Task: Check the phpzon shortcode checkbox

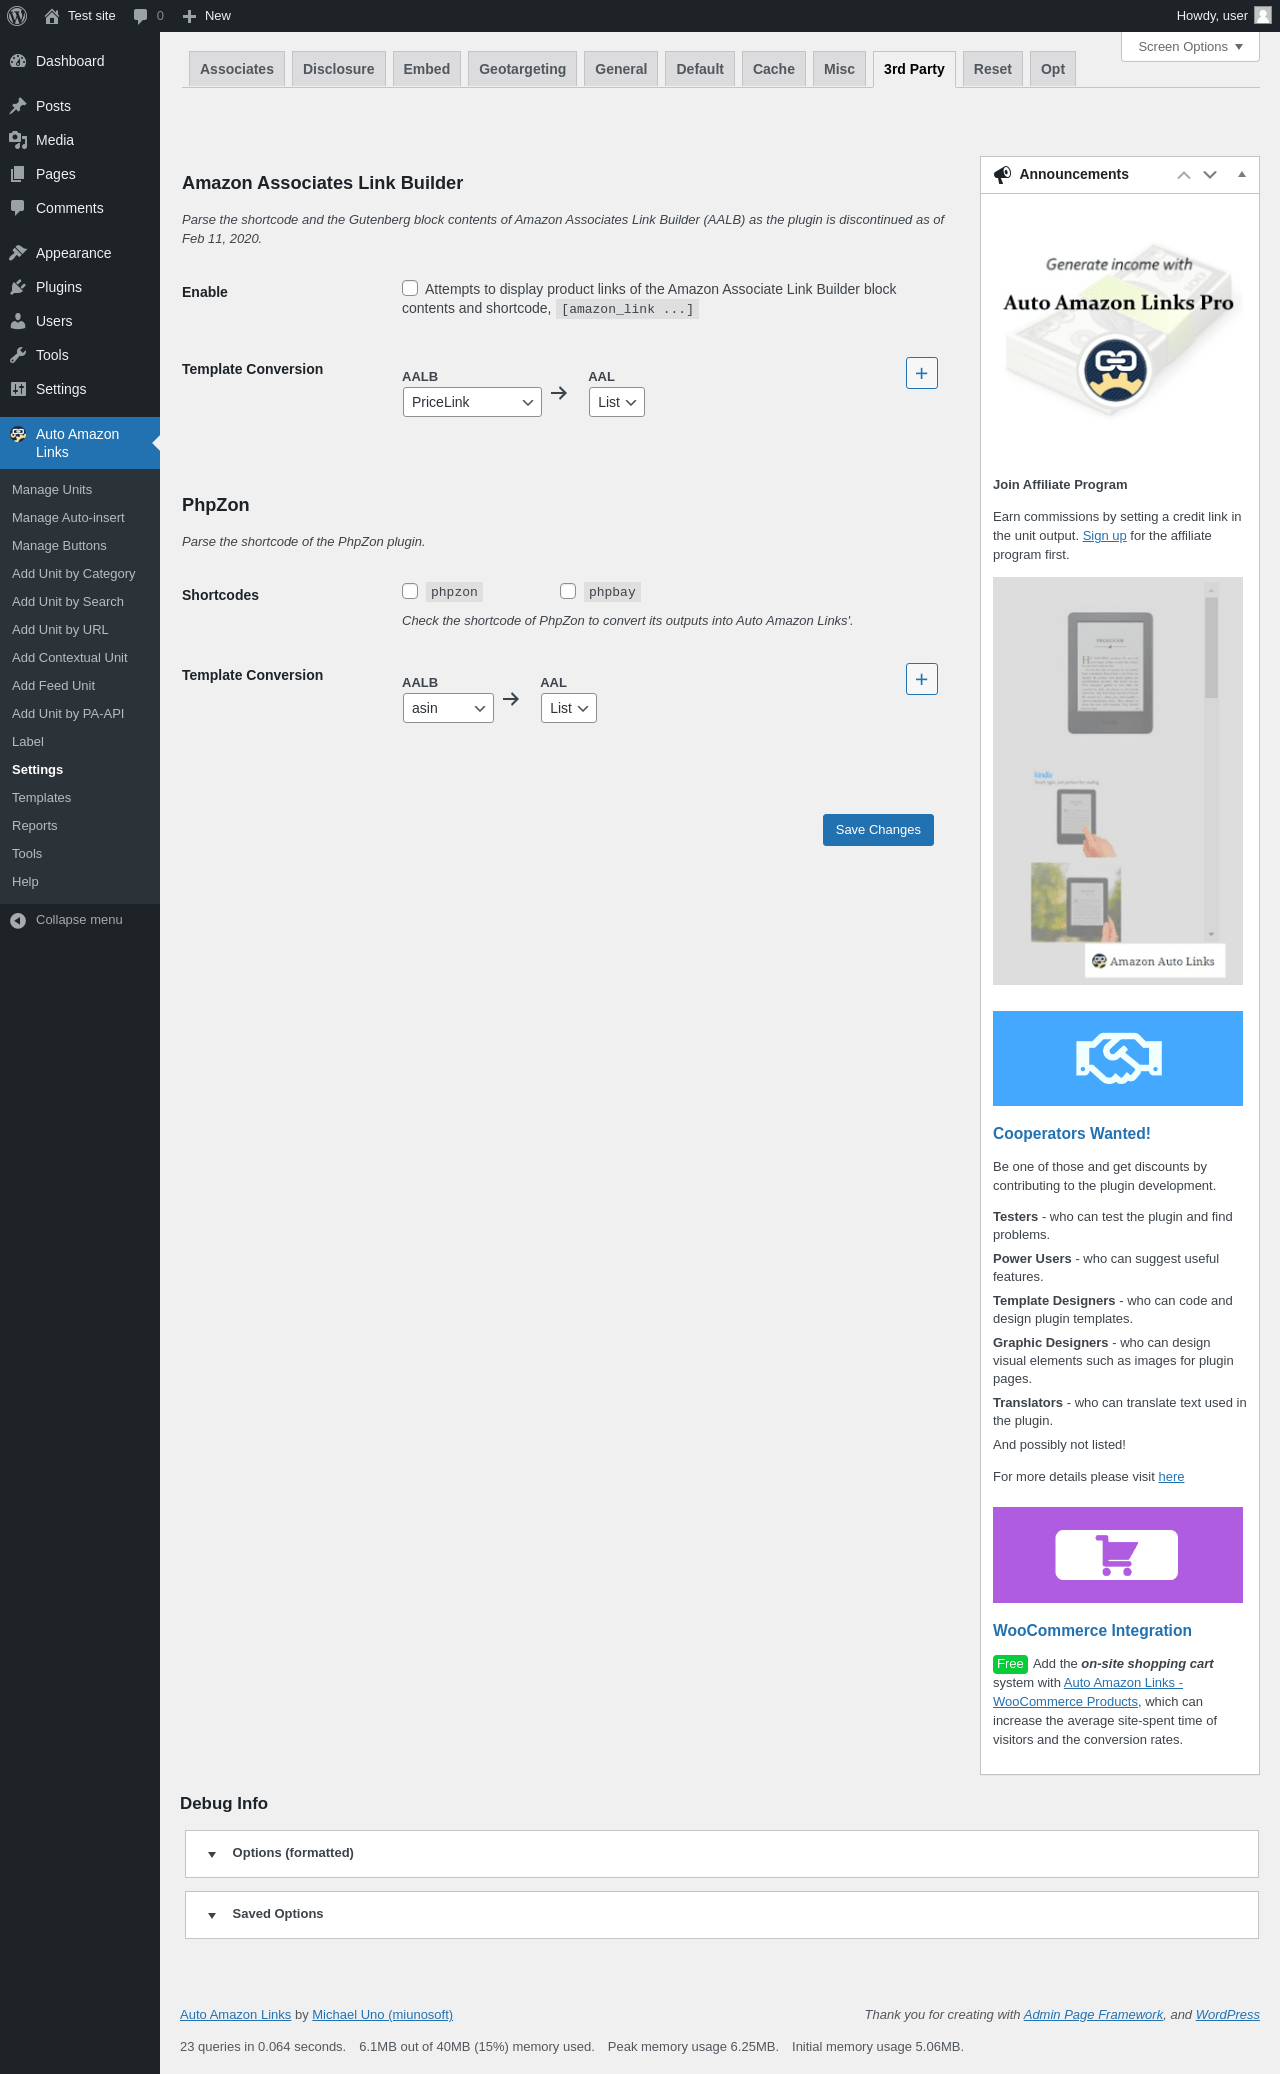Action: tap(410, 591)
